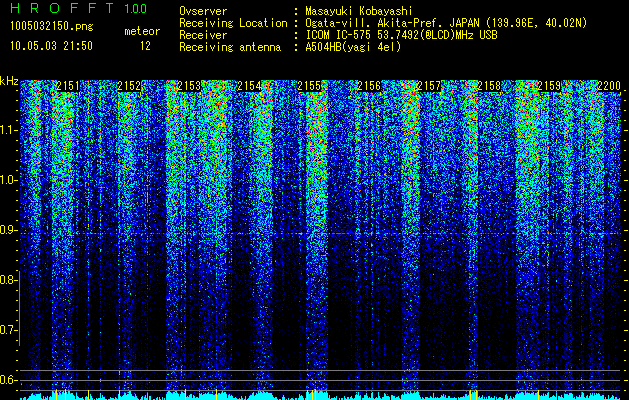Click the ICOM IC-575 receiver text

[x=401, y=35]
